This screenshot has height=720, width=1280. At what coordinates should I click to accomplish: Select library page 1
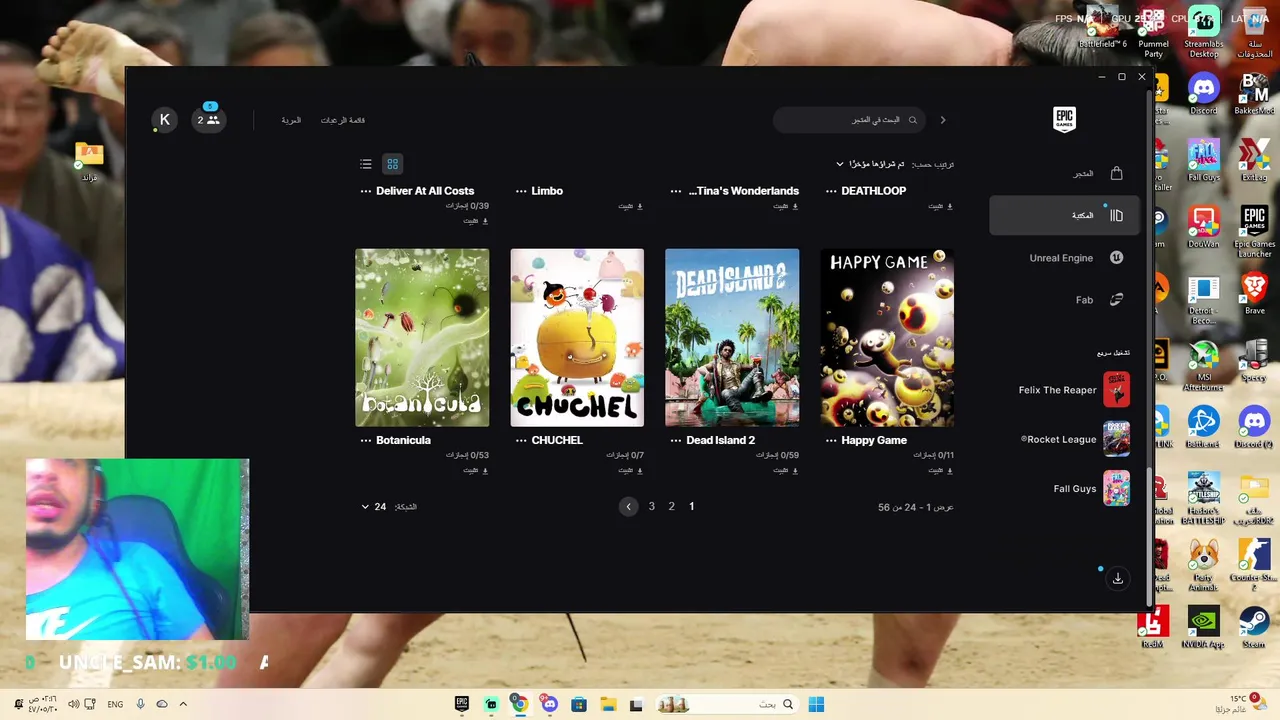point(691,507)
